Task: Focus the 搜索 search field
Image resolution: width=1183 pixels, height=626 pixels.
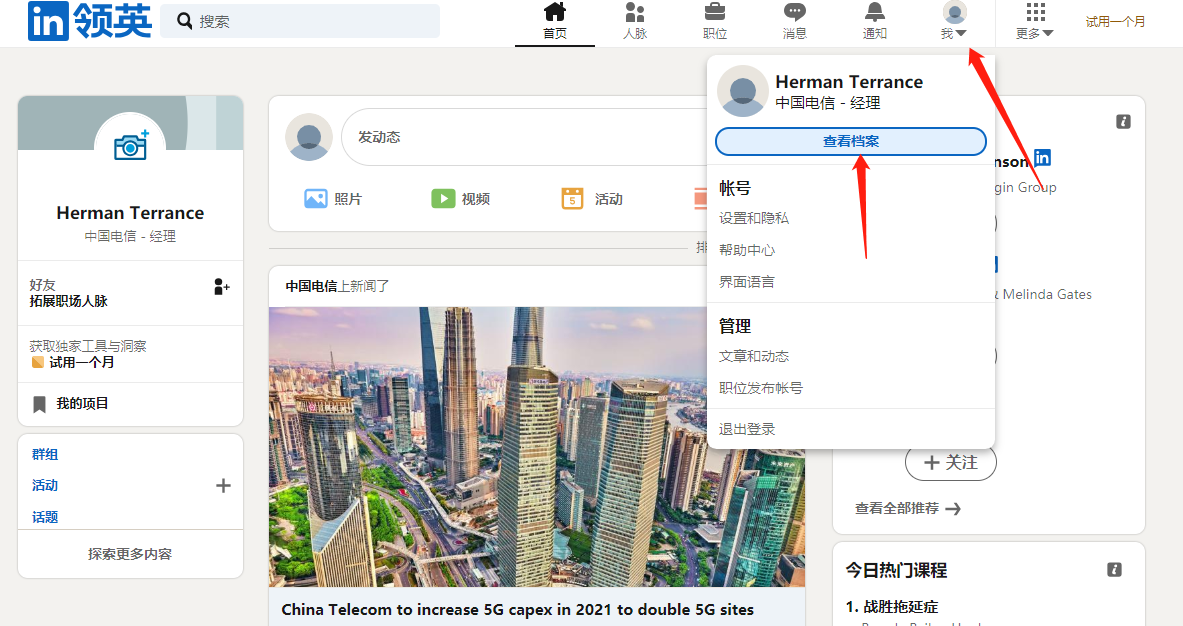Action: click(300, 21)
